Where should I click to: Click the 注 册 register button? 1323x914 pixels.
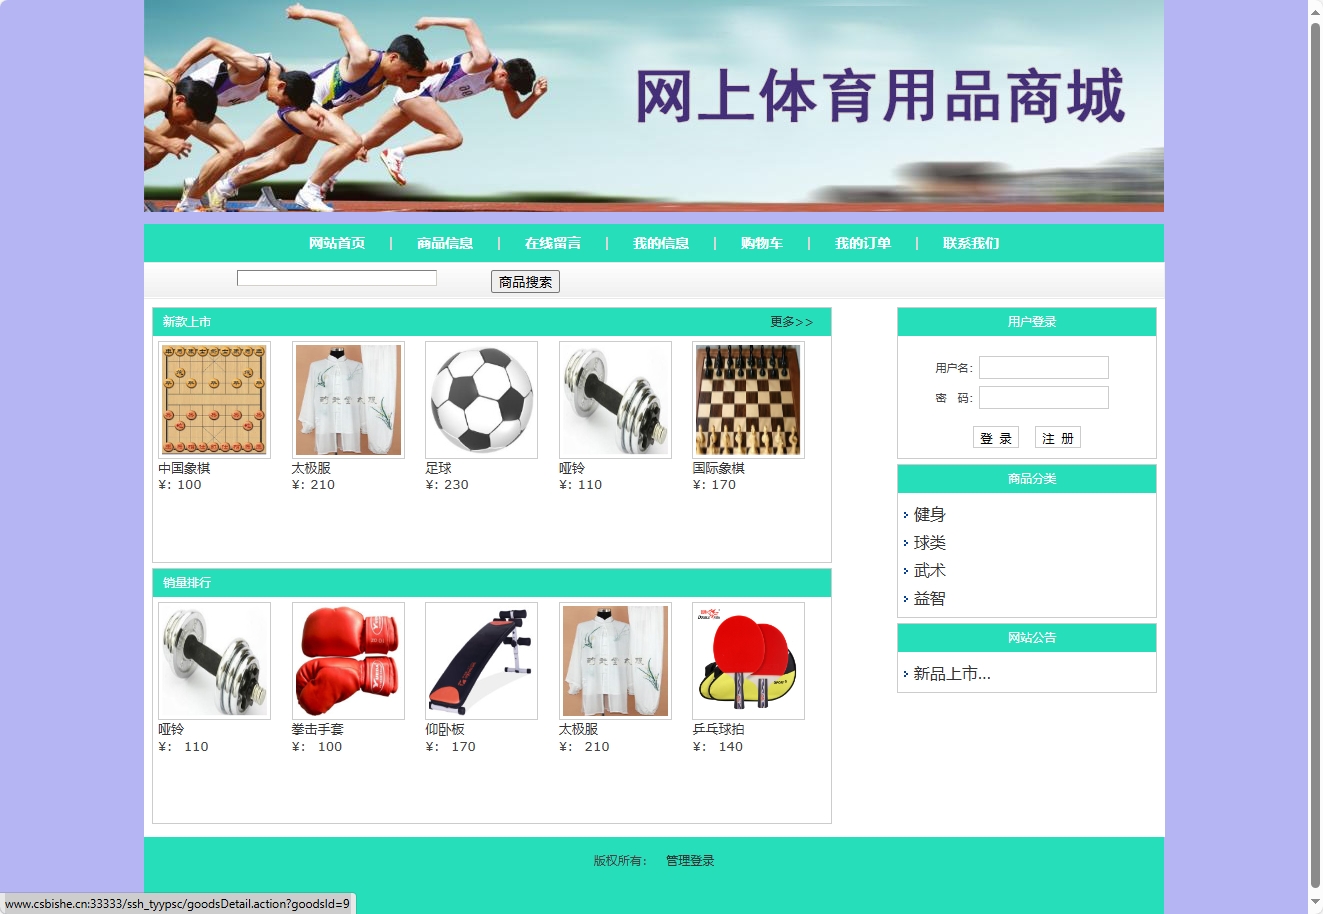tap(1057, 437)
